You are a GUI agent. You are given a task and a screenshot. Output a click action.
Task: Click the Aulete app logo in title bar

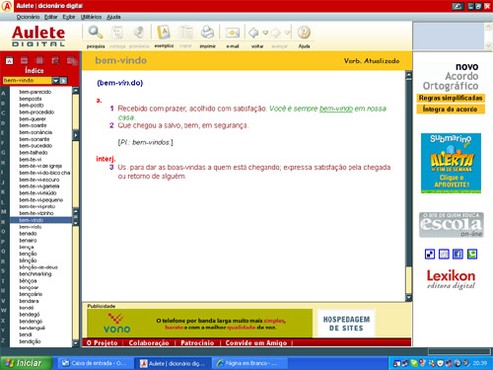click(7, 6)
